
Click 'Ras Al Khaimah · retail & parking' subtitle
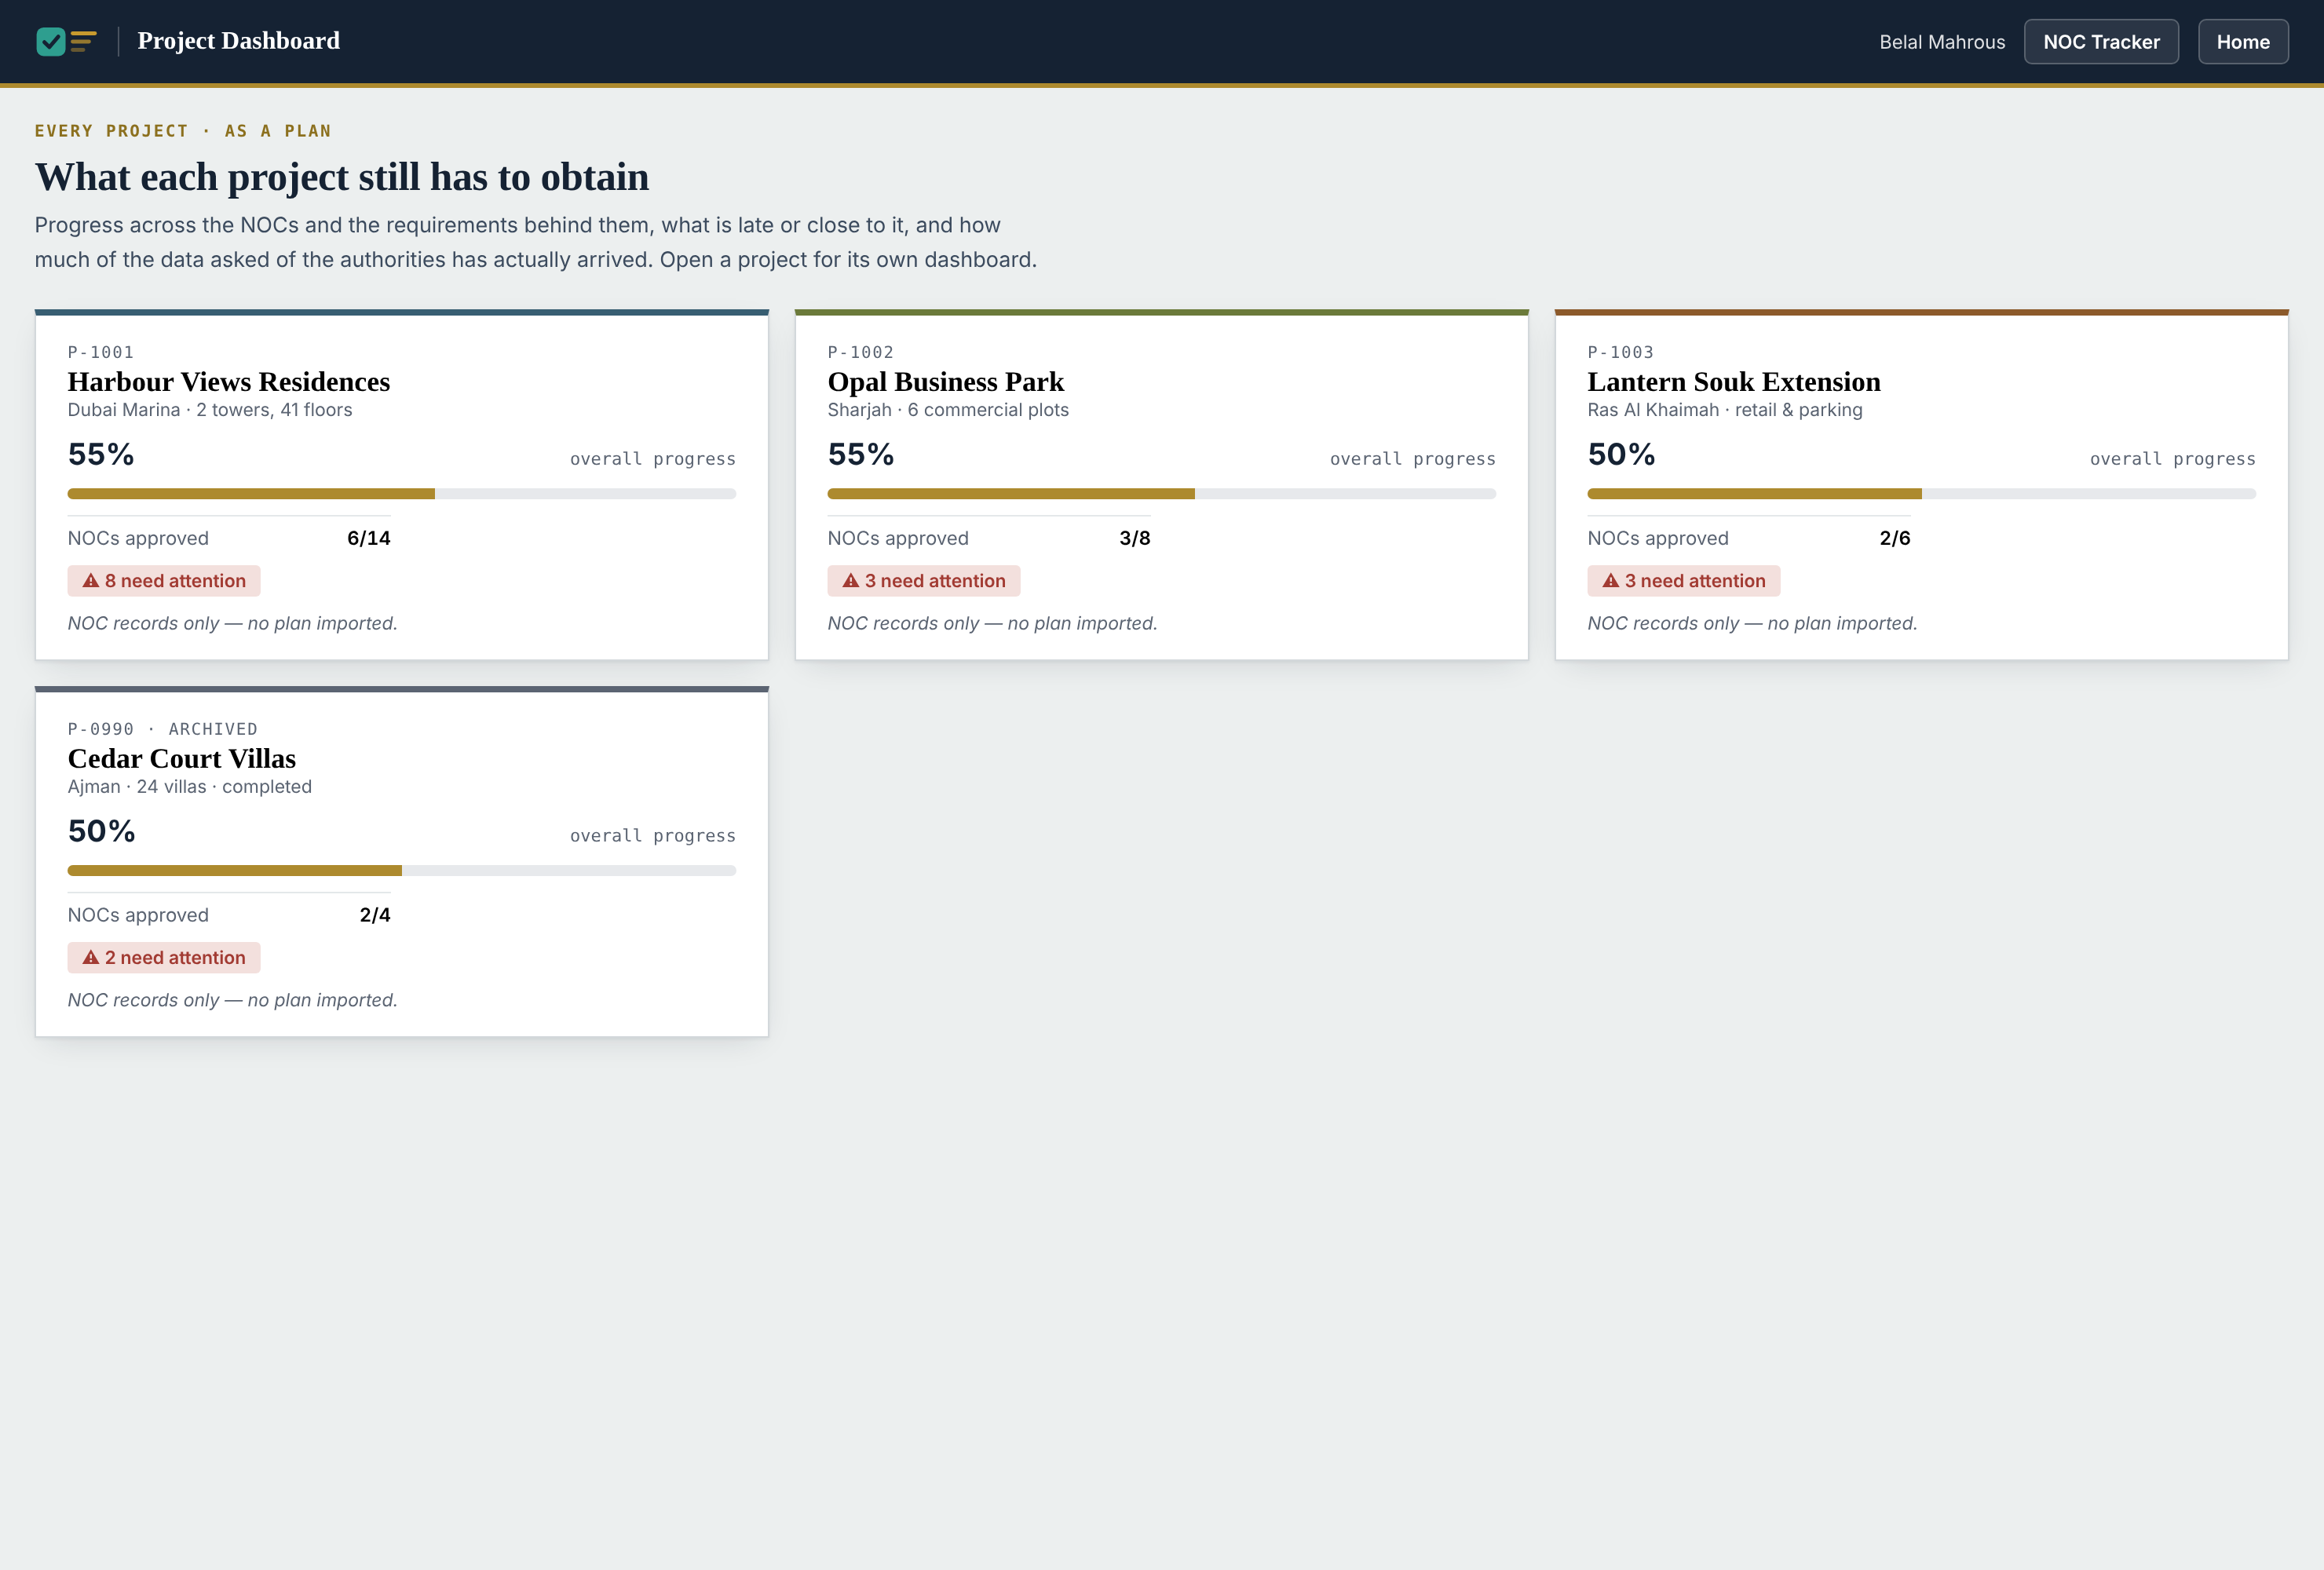tap(1725, 410)
